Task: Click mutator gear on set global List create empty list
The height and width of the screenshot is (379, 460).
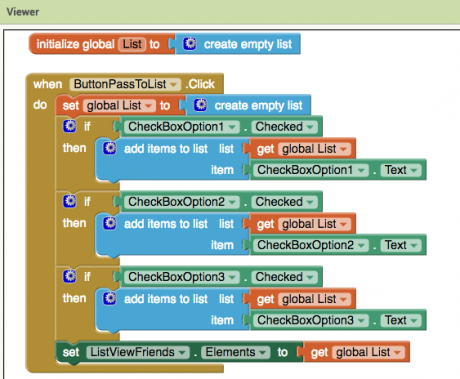Action: tap(201, 105)
